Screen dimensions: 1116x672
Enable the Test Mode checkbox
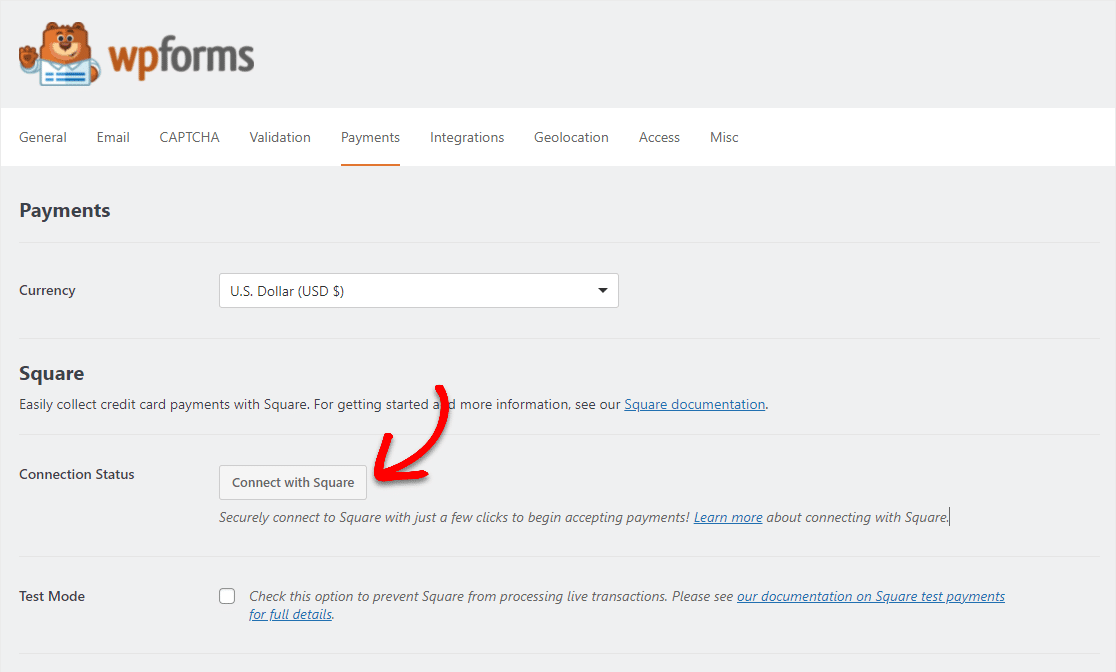(227, 596)
